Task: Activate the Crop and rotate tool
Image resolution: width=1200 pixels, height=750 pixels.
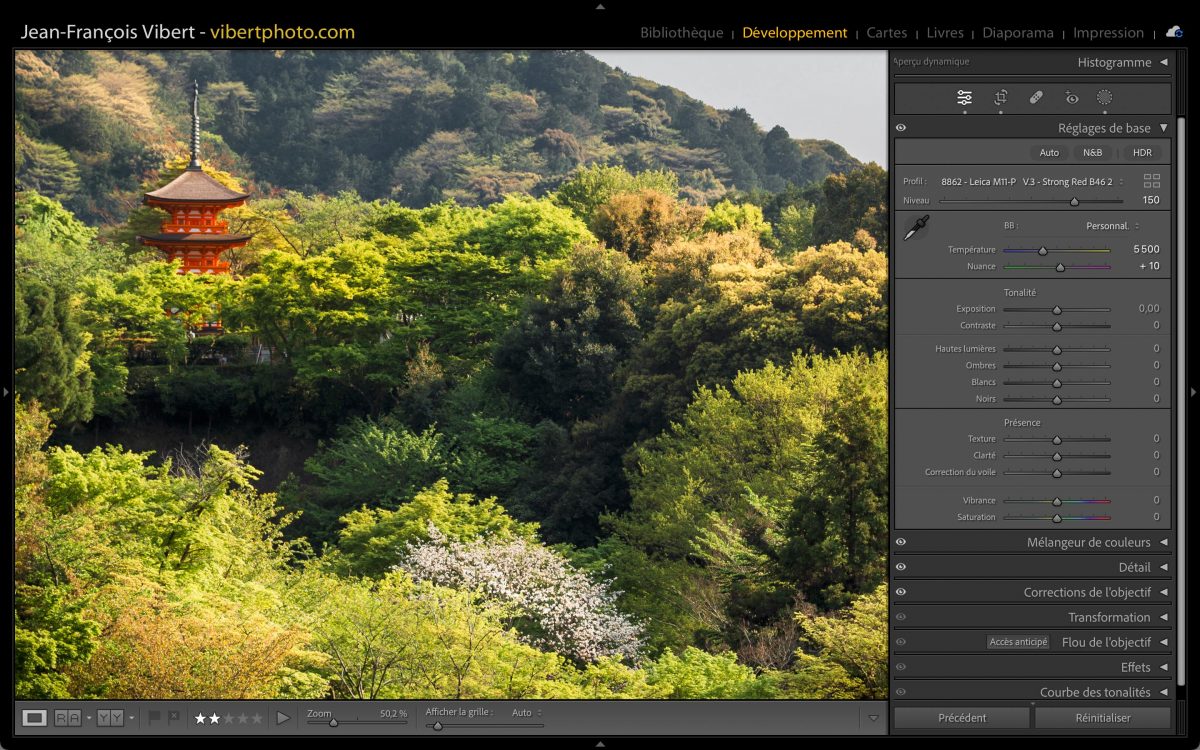Action: [x=1000, y=98]
